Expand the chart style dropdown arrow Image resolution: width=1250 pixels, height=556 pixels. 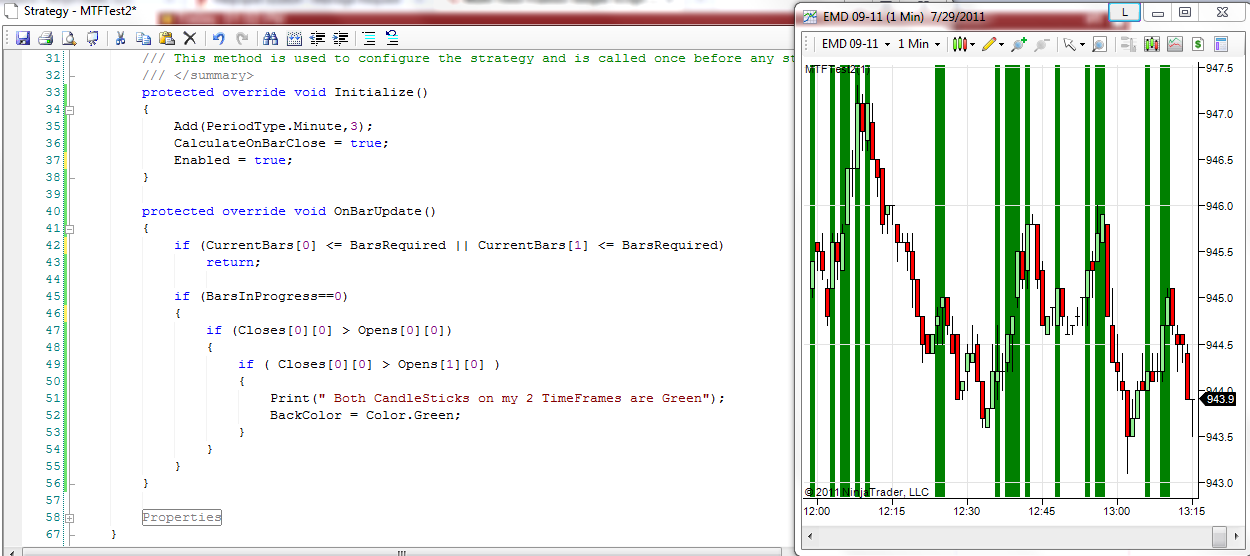click(x=972, y=45)
